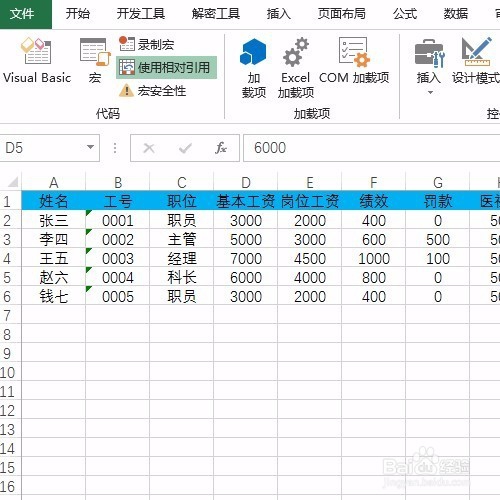
Task: Open the 加载项 add-ins store icon
Action: point(253,68)
